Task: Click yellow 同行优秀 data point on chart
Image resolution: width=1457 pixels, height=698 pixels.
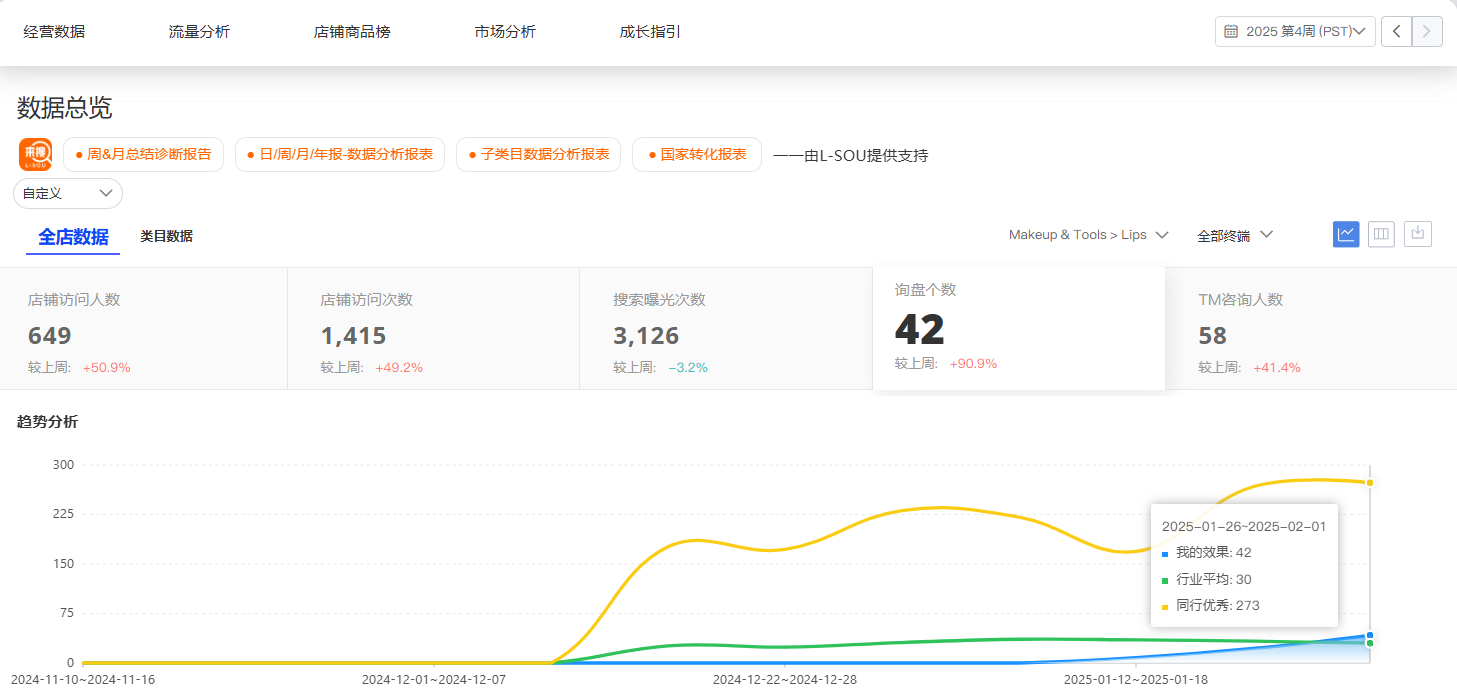Action: coord(1369,483)
